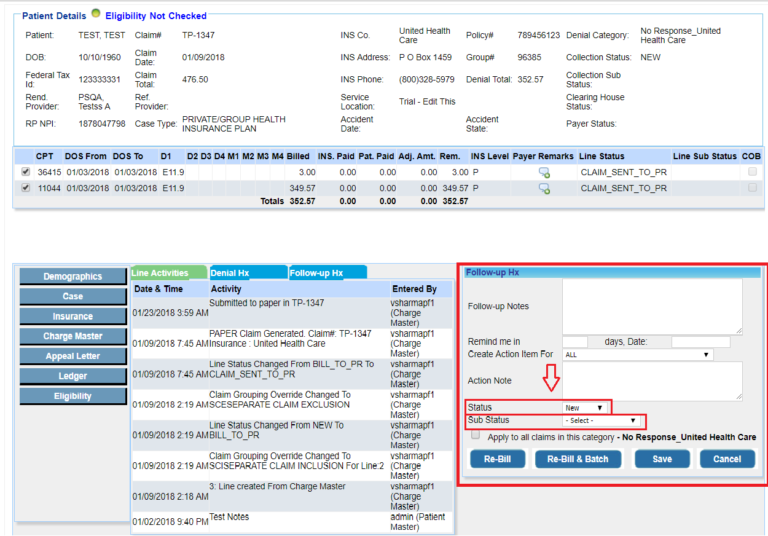Uncheck the CPT 36415 line checkbox
Image resolution: width=768 pixels, height=536 pixels.
pos(25,172)
